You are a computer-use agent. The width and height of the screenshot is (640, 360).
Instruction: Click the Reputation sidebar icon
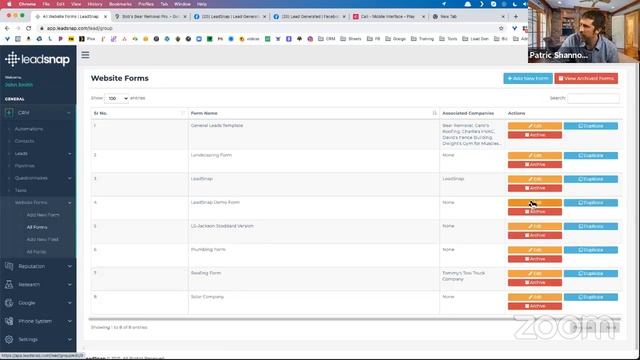pyautogui.click(x=9, y=266)
